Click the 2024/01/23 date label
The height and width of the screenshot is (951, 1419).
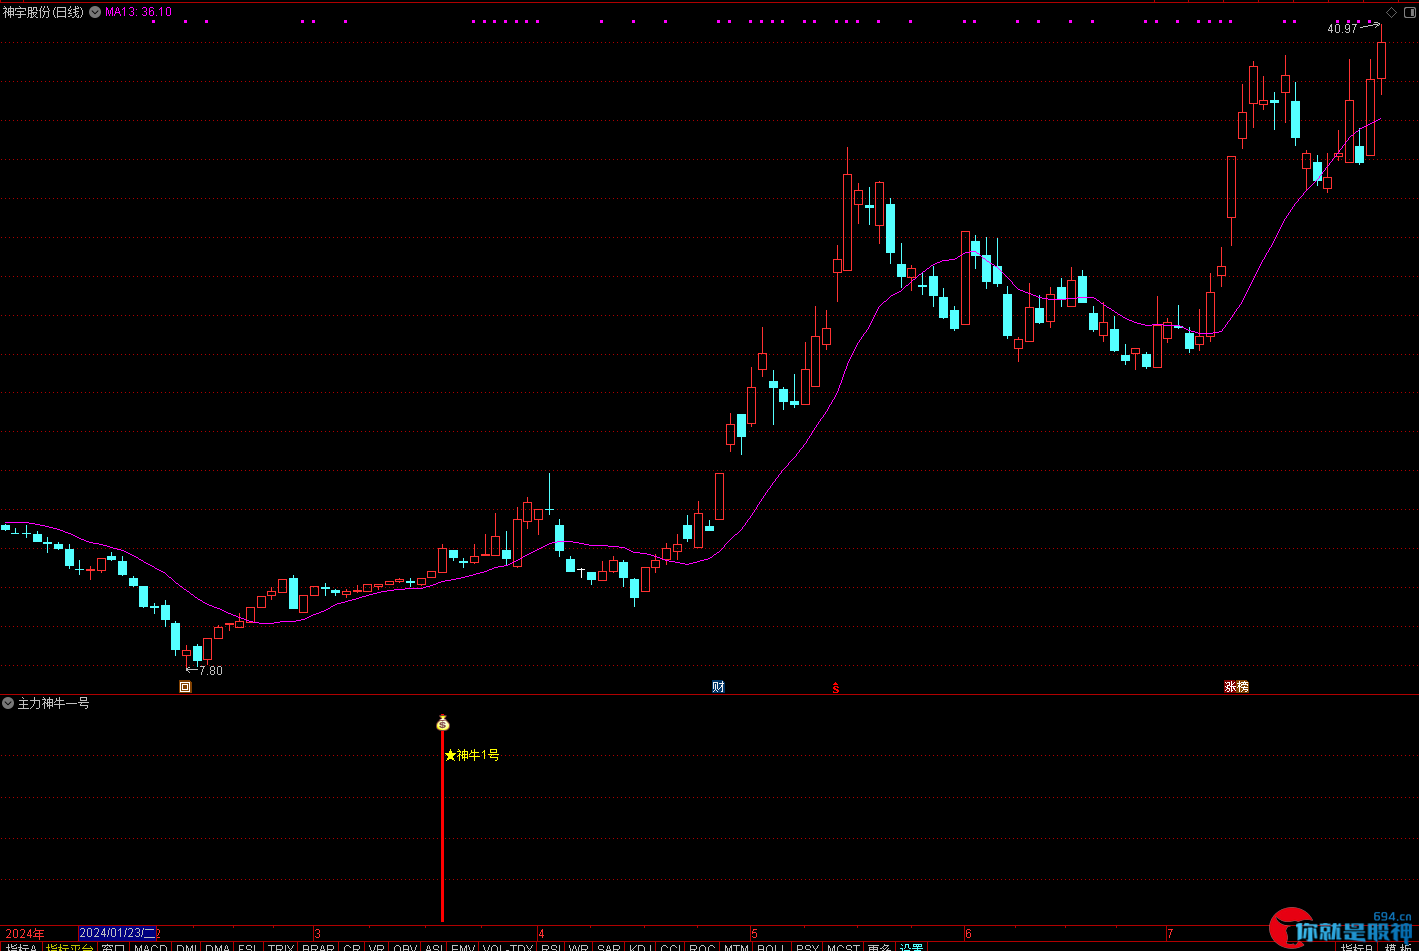tap(117, 933)
